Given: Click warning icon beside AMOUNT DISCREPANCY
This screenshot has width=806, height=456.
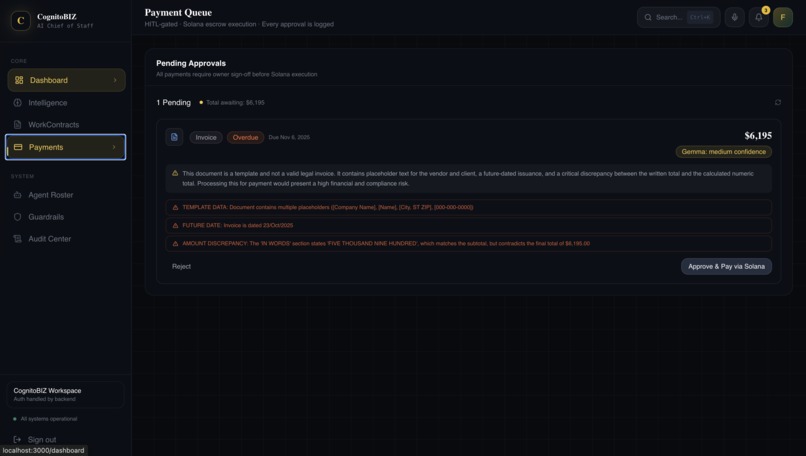Looking at the screenshot, I should coord(175,243).
